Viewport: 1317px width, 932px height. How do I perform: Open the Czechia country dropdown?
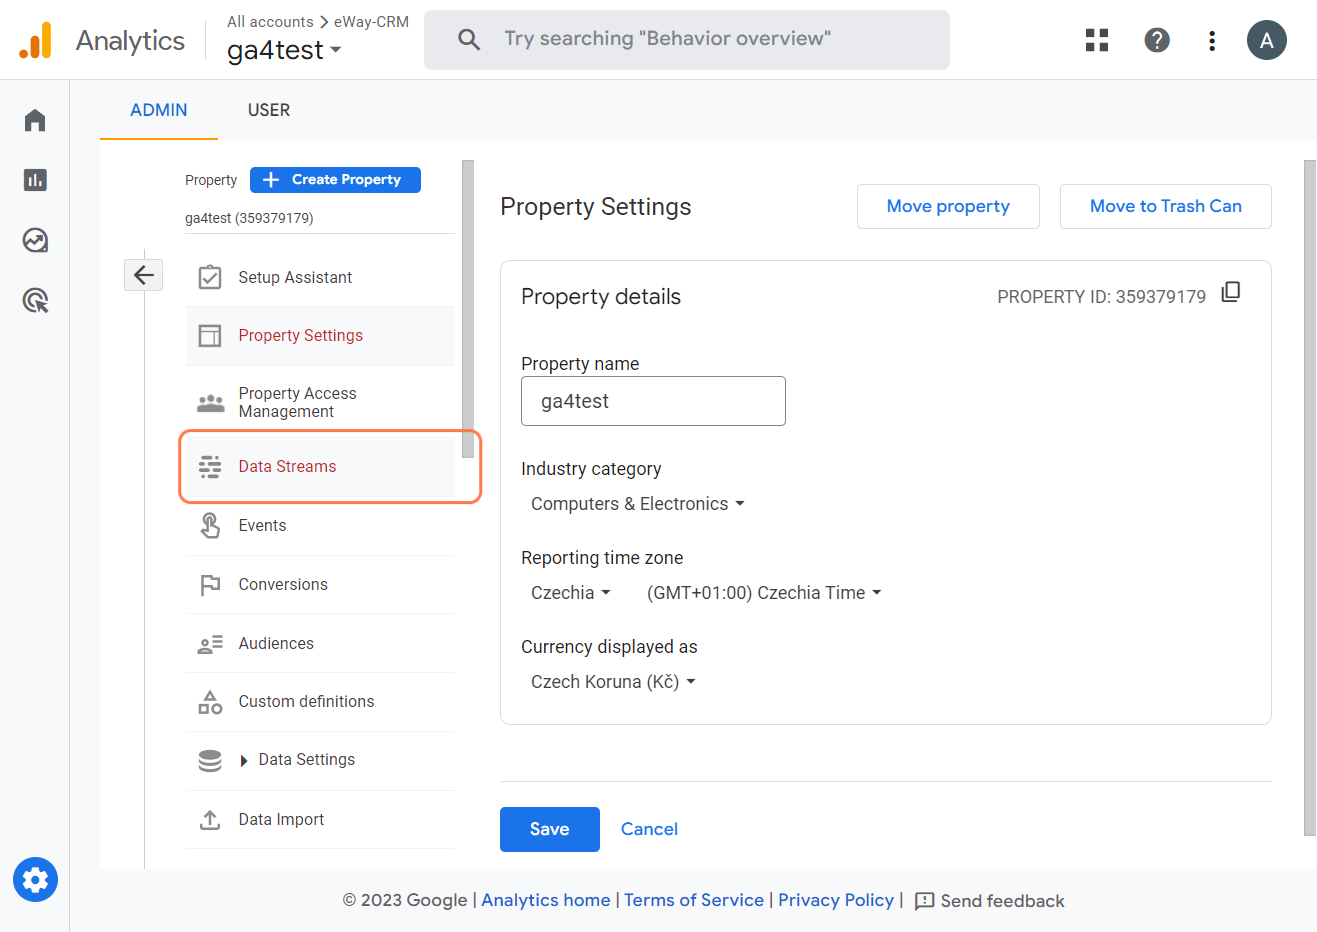point(570,593)
